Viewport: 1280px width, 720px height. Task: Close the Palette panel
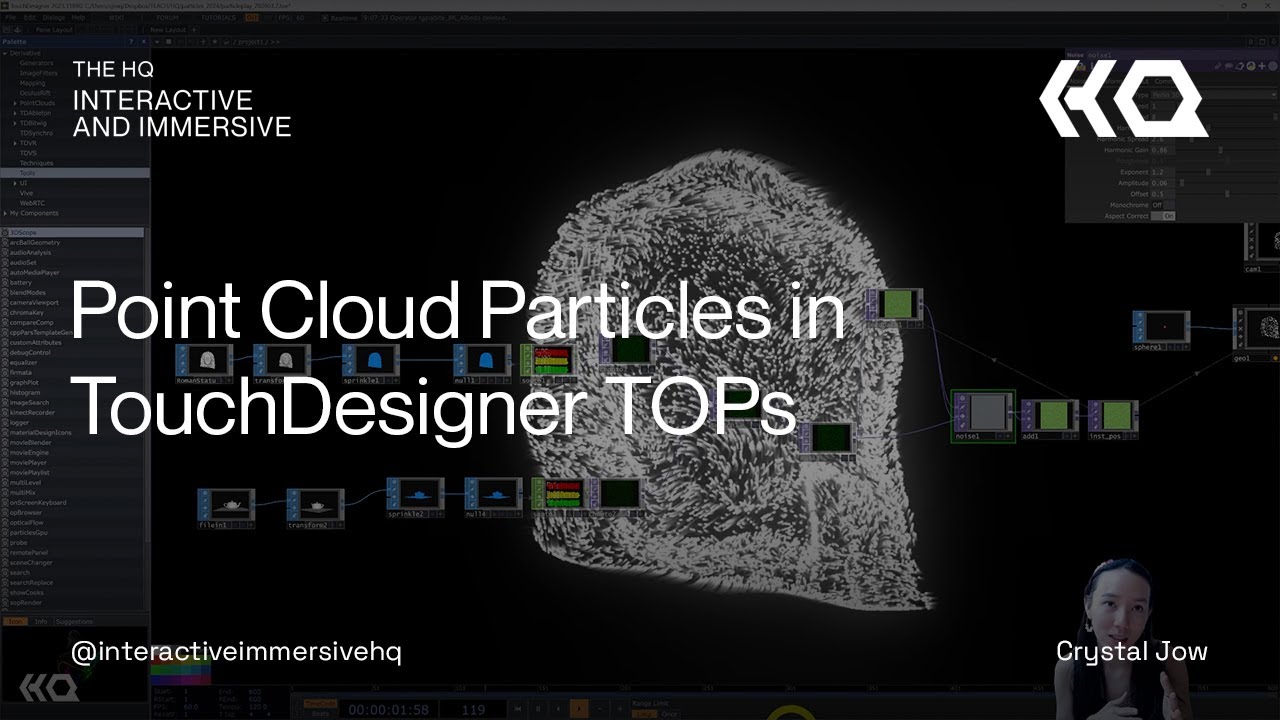(x=144, y=42)
